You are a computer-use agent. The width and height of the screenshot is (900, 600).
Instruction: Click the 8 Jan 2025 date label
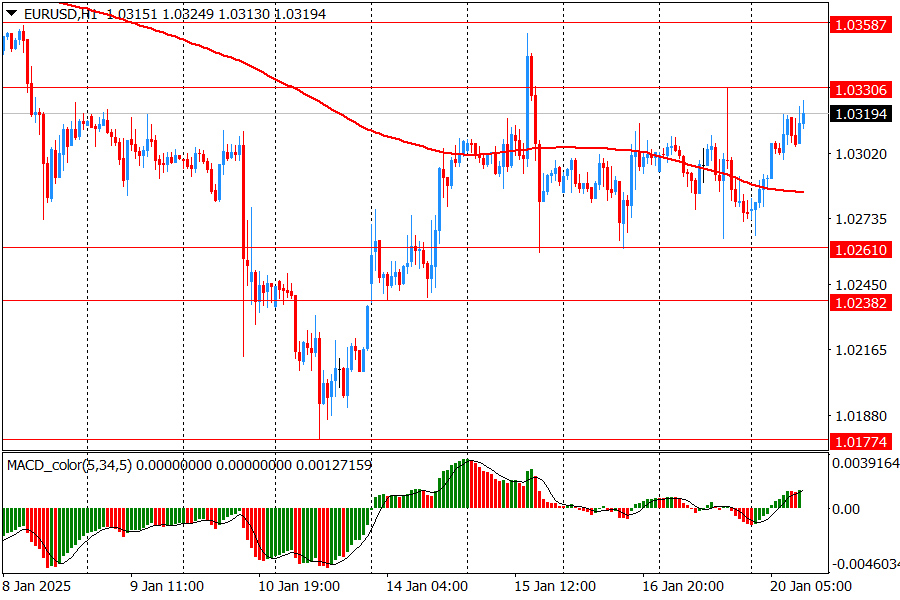click(x=37, y=586)
